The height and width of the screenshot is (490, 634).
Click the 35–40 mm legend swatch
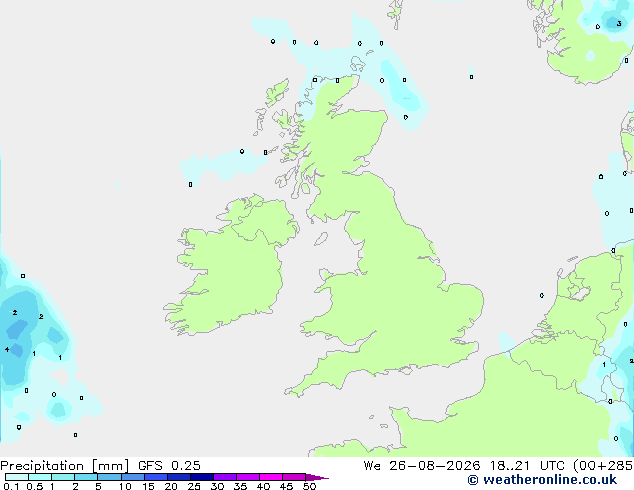coord(247,477)
